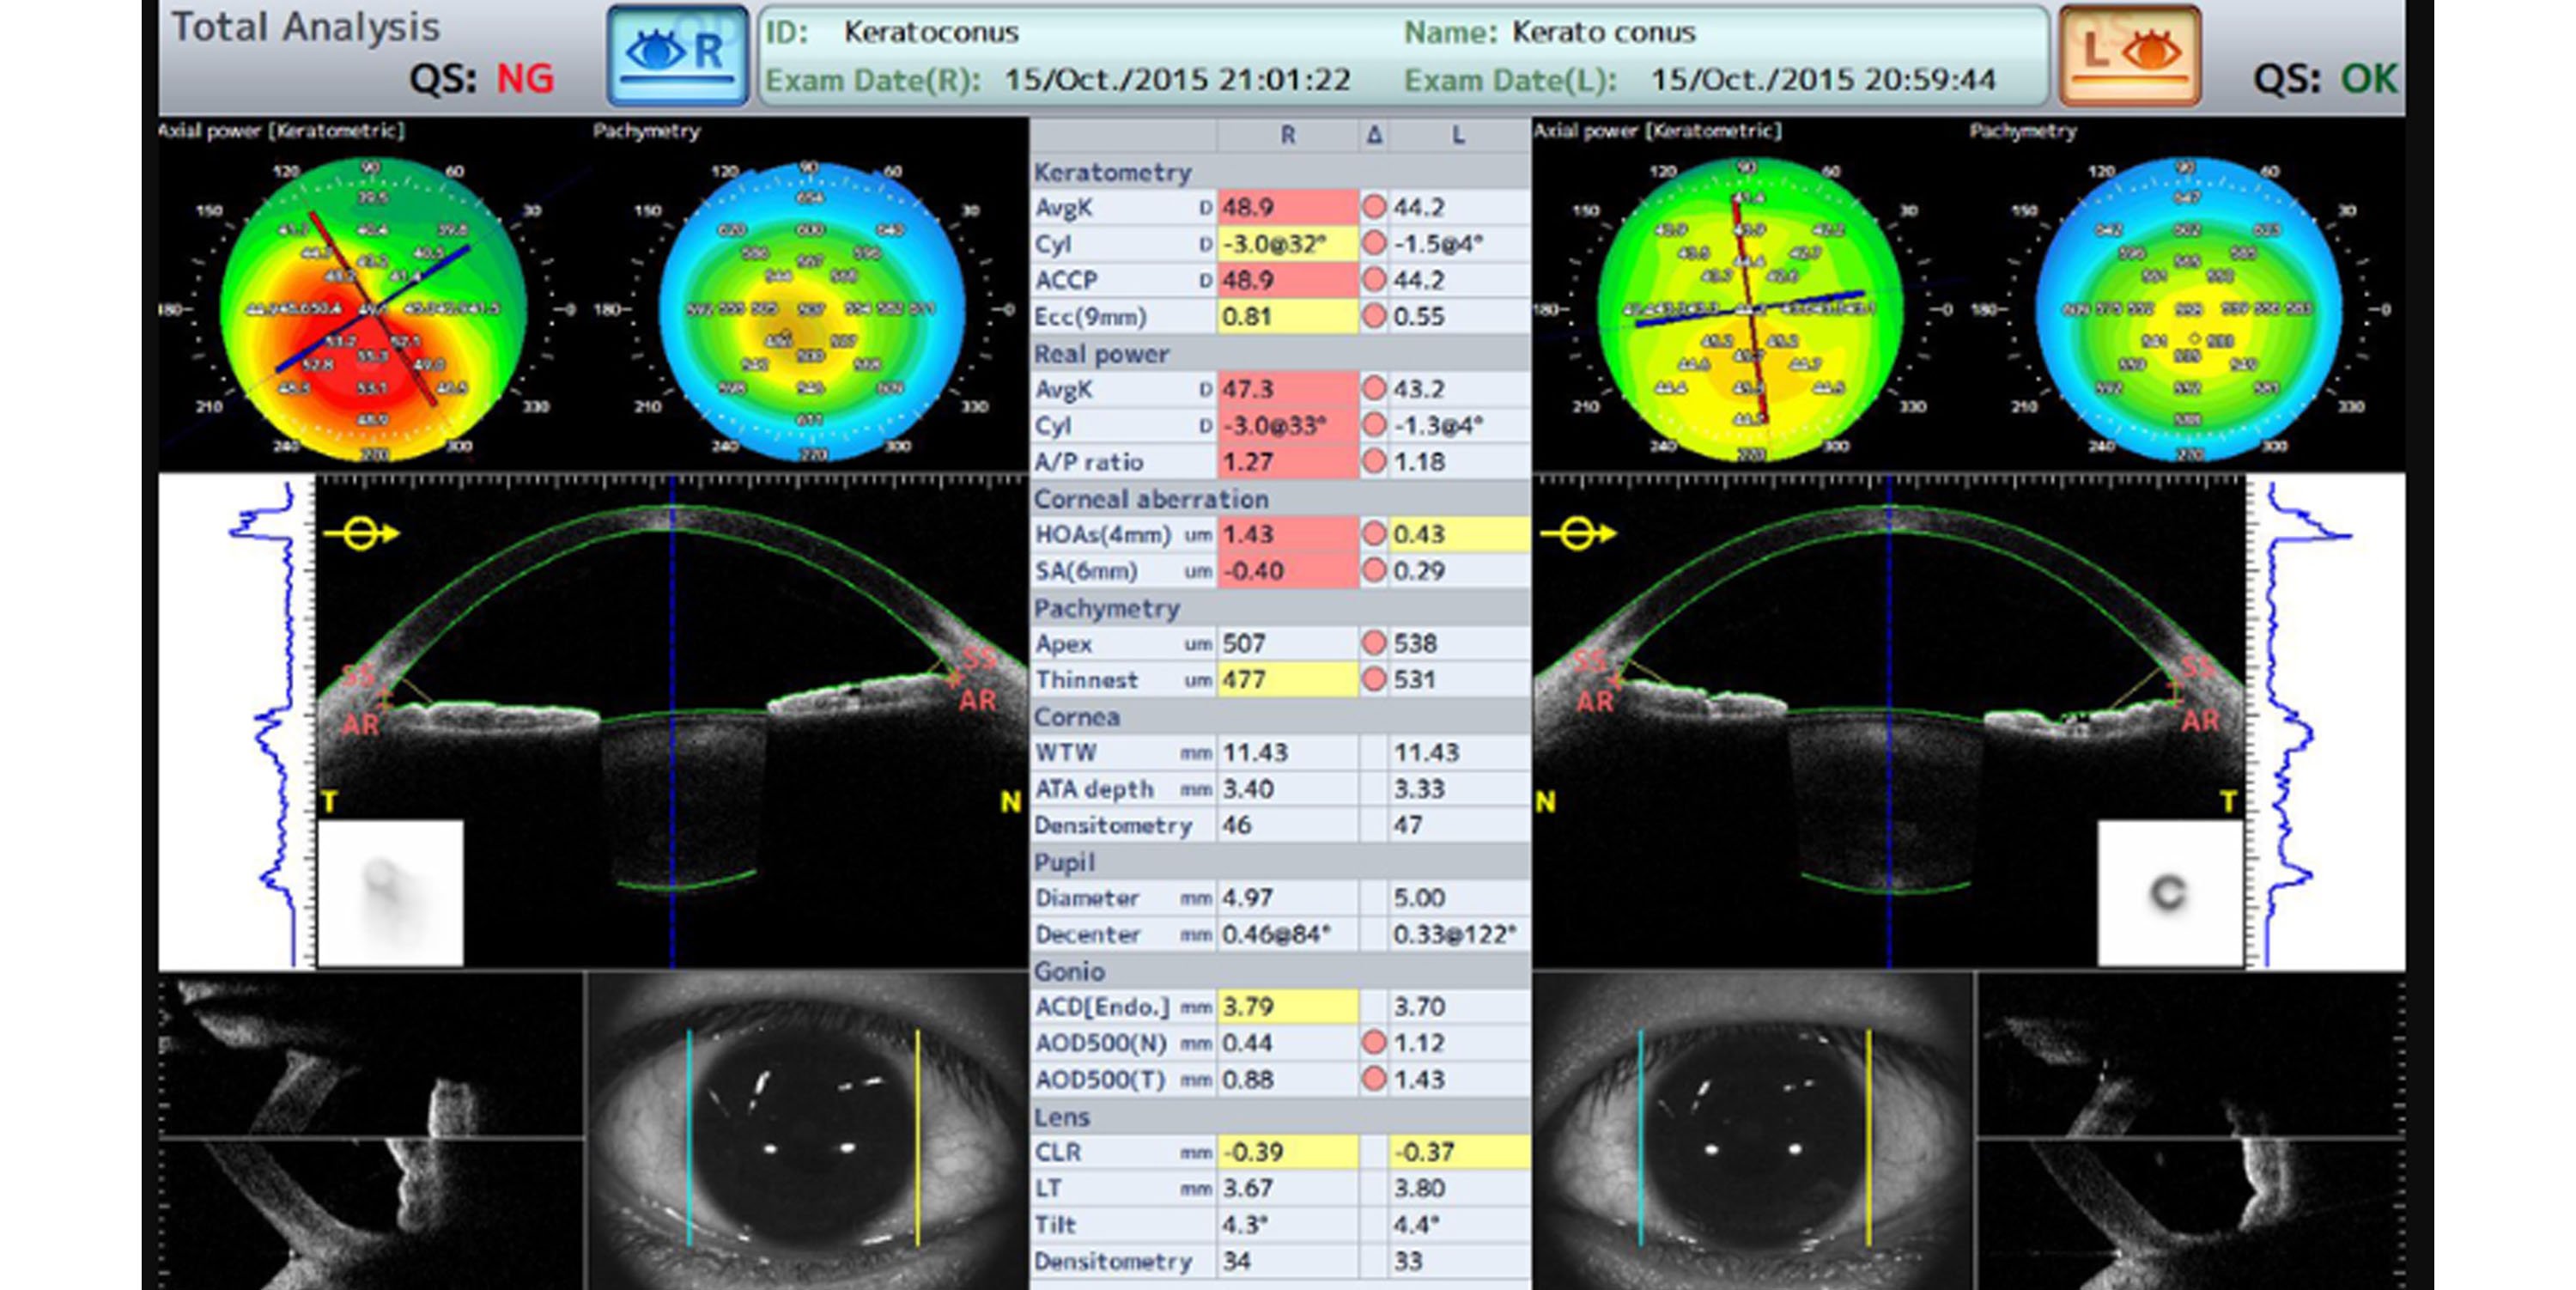
Task: Open right eye pachymetry map
Action: (x=811, y=310)
